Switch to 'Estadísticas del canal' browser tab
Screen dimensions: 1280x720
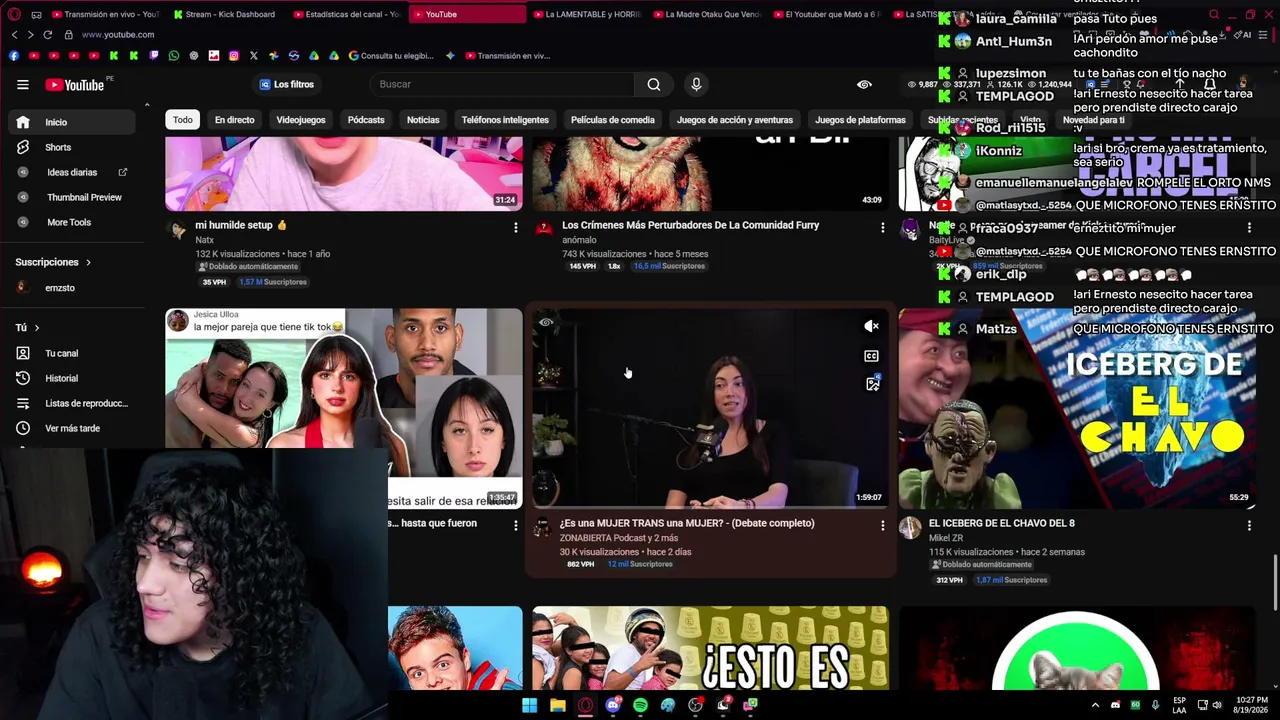point(348,14)
